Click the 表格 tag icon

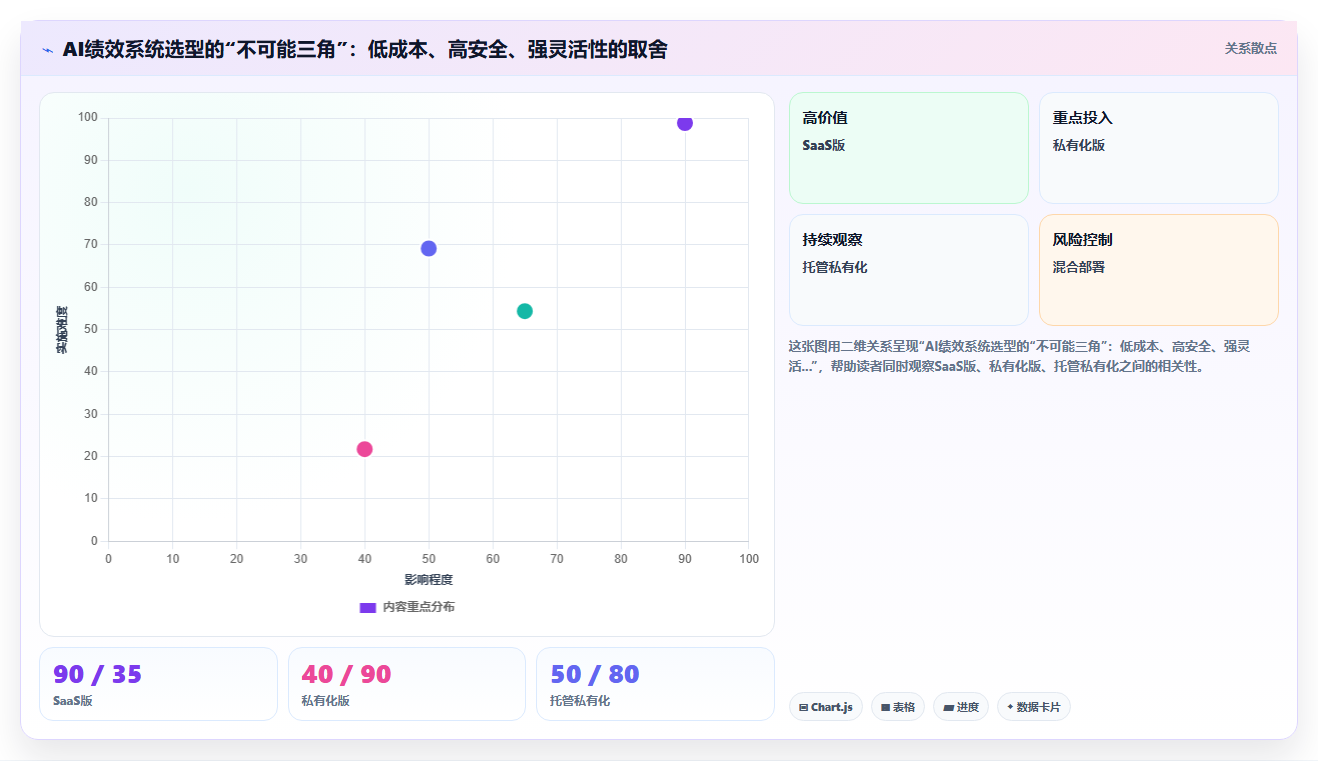pyautogui.click(x=885, y=707)
